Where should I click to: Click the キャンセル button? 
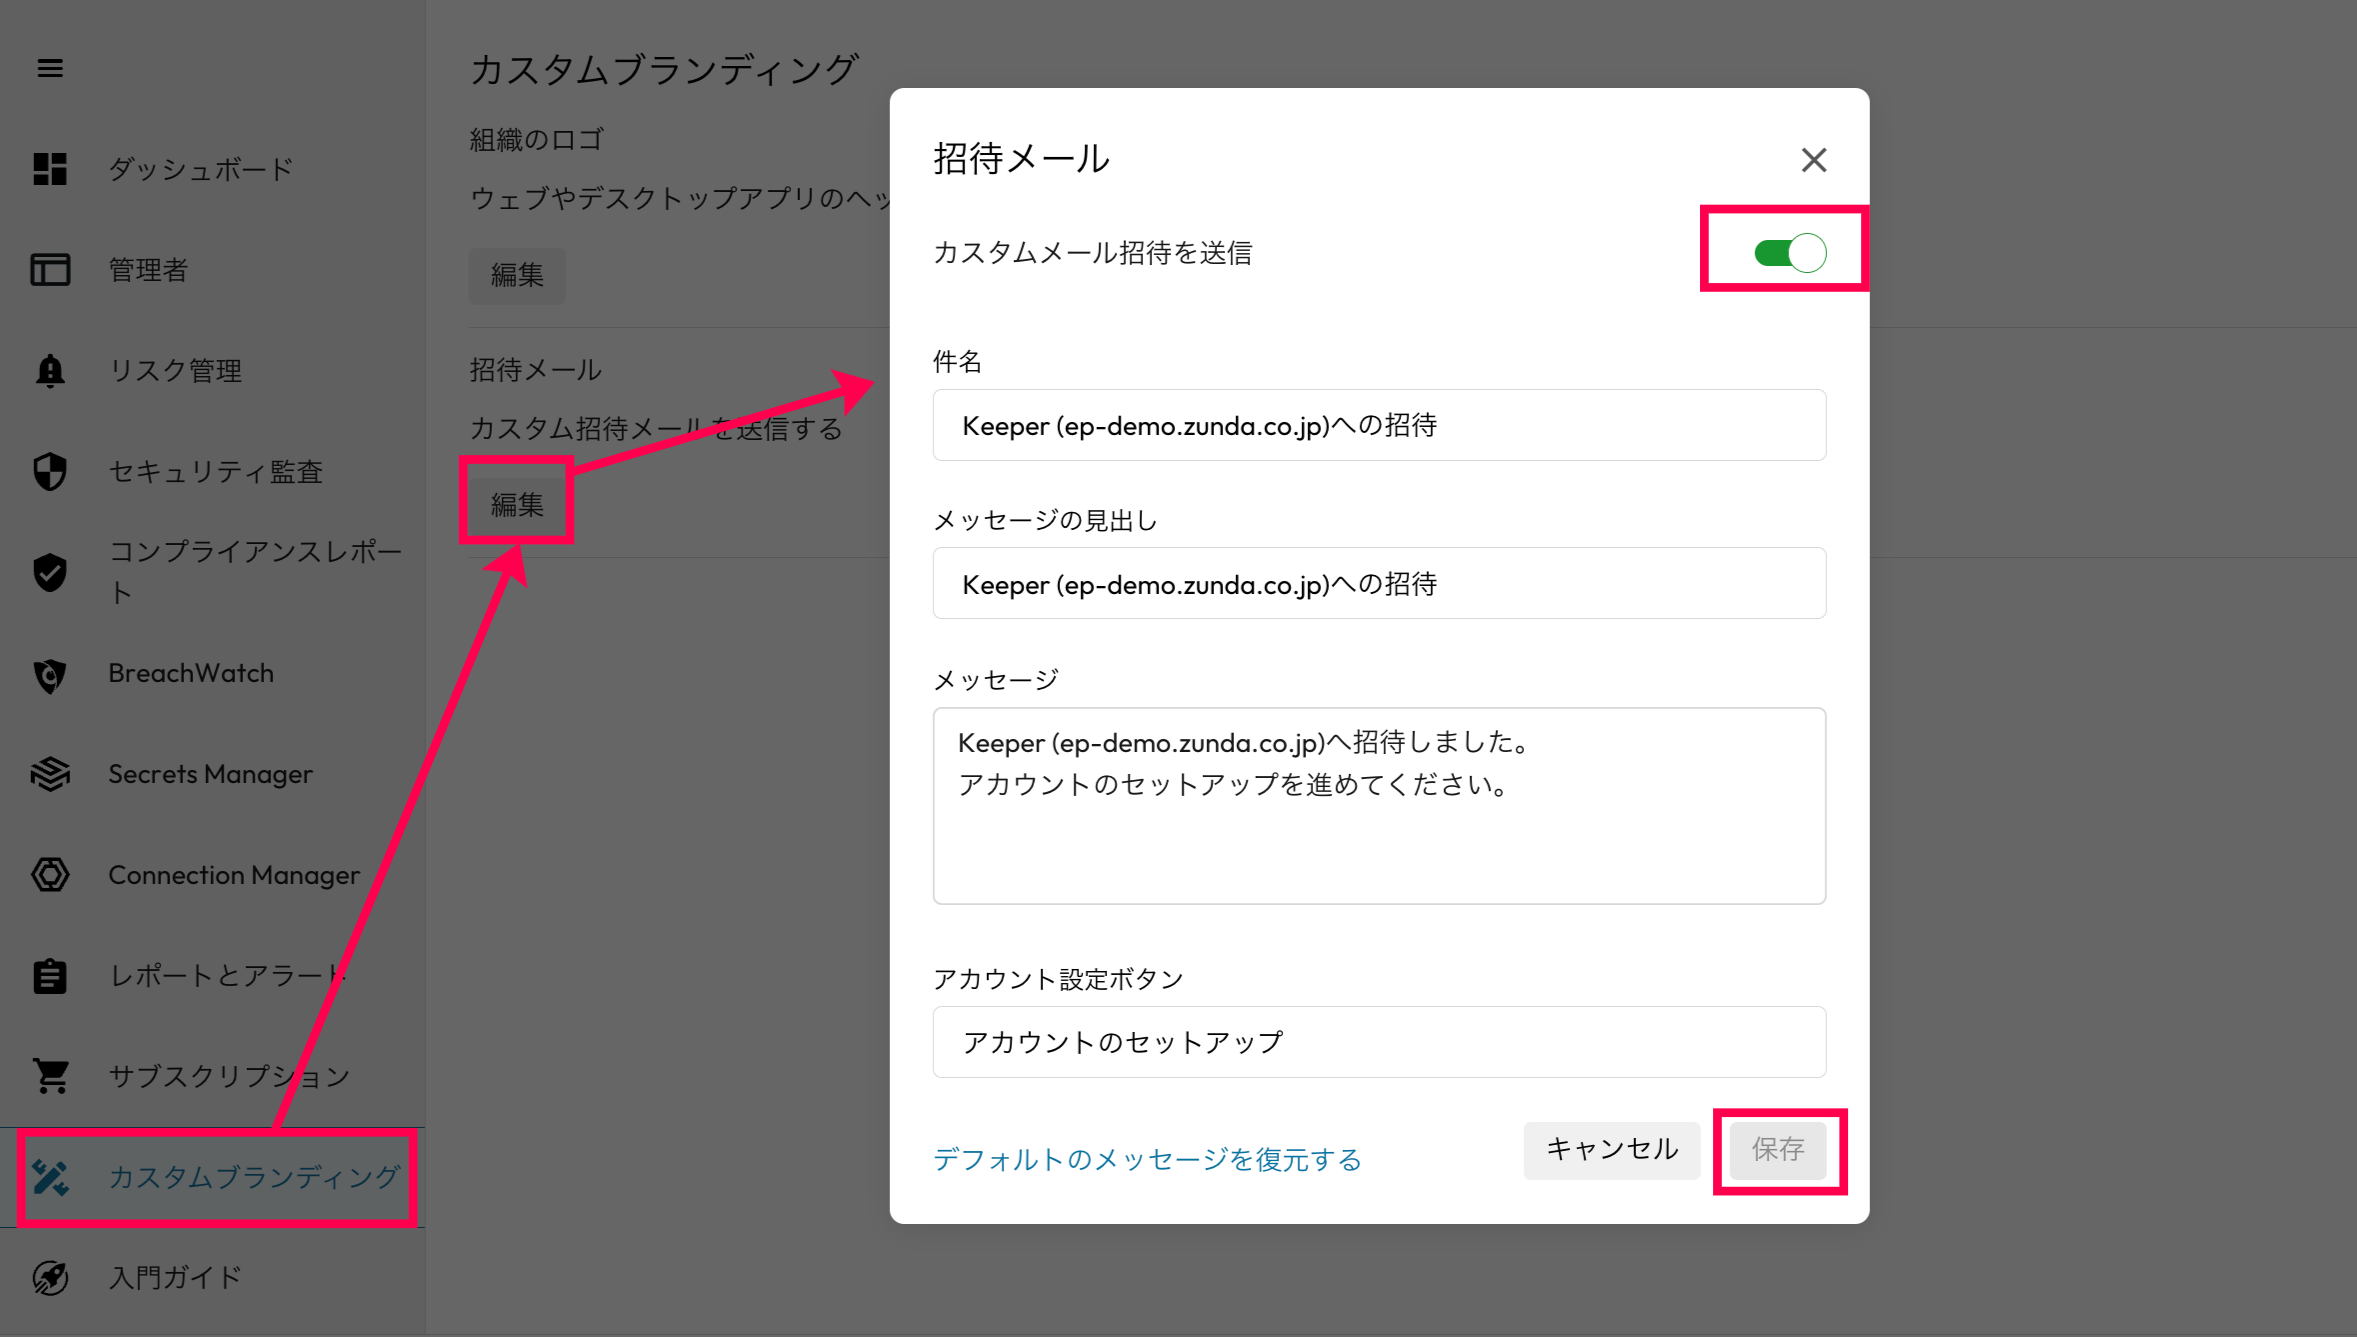point(1612,1150)
